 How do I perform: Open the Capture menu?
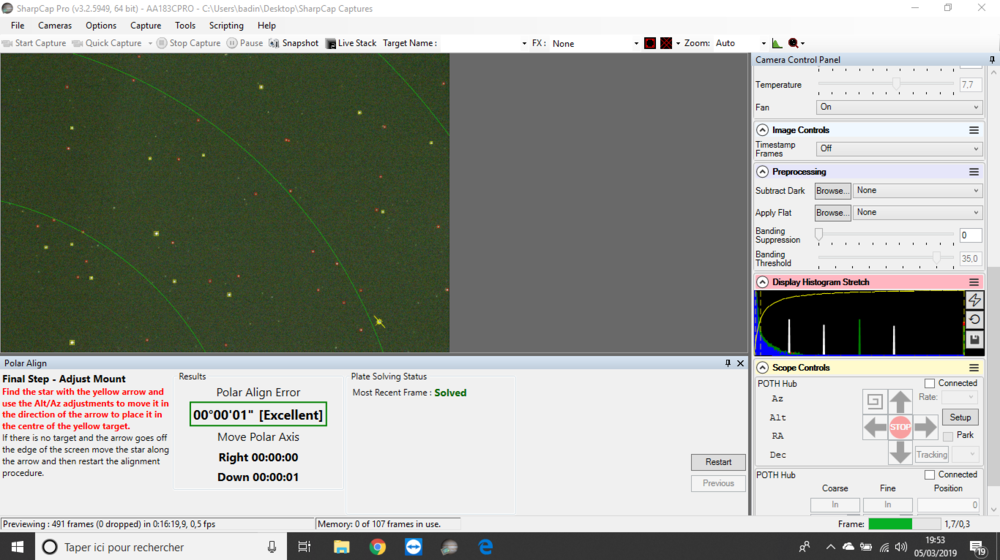point(145,26)
